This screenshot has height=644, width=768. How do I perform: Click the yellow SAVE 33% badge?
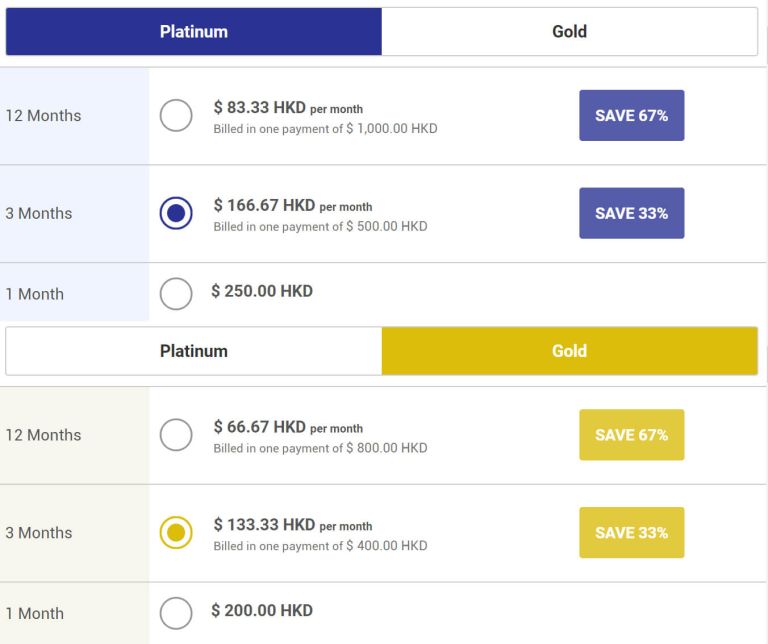click(x=631, y=533)
